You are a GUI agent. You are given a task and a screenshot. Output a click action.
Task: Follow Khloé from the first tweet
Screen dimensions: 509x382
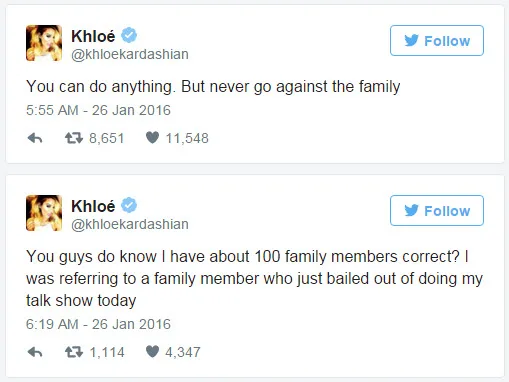(x=437, y=41)
